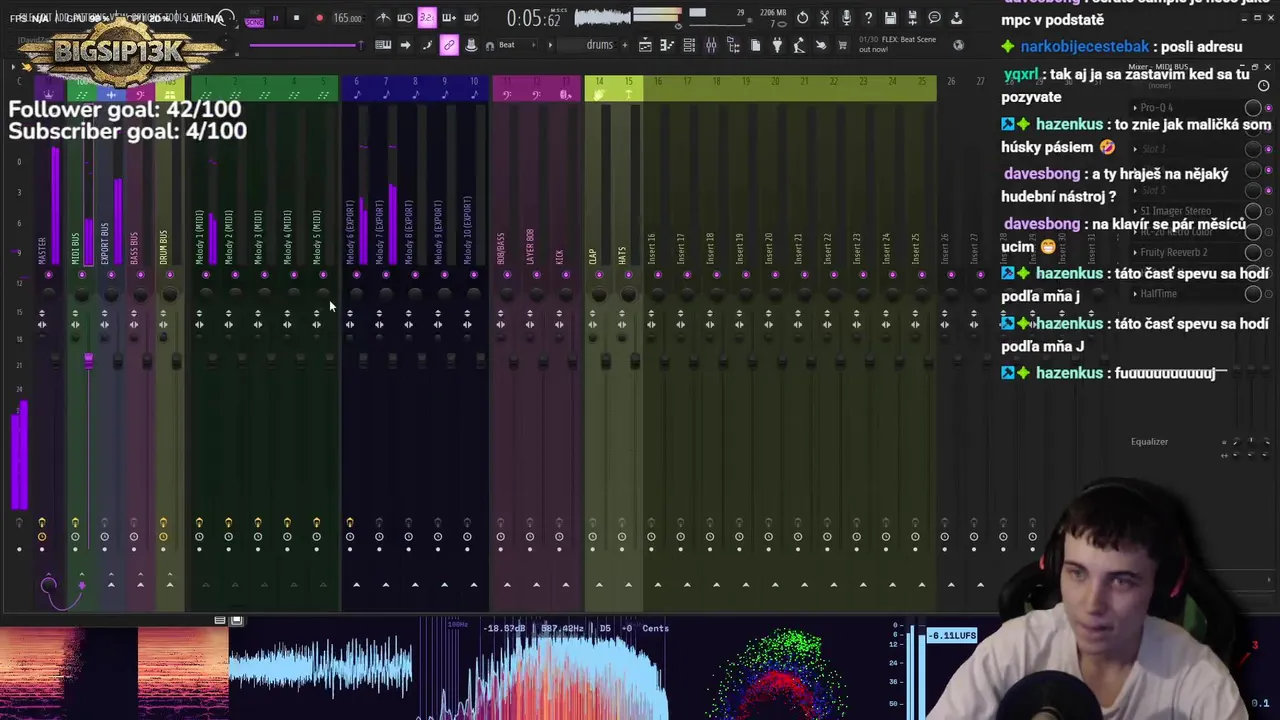Open the Channel rack view icon
This screenshot has height=720, width=1280.
(689, 45)
